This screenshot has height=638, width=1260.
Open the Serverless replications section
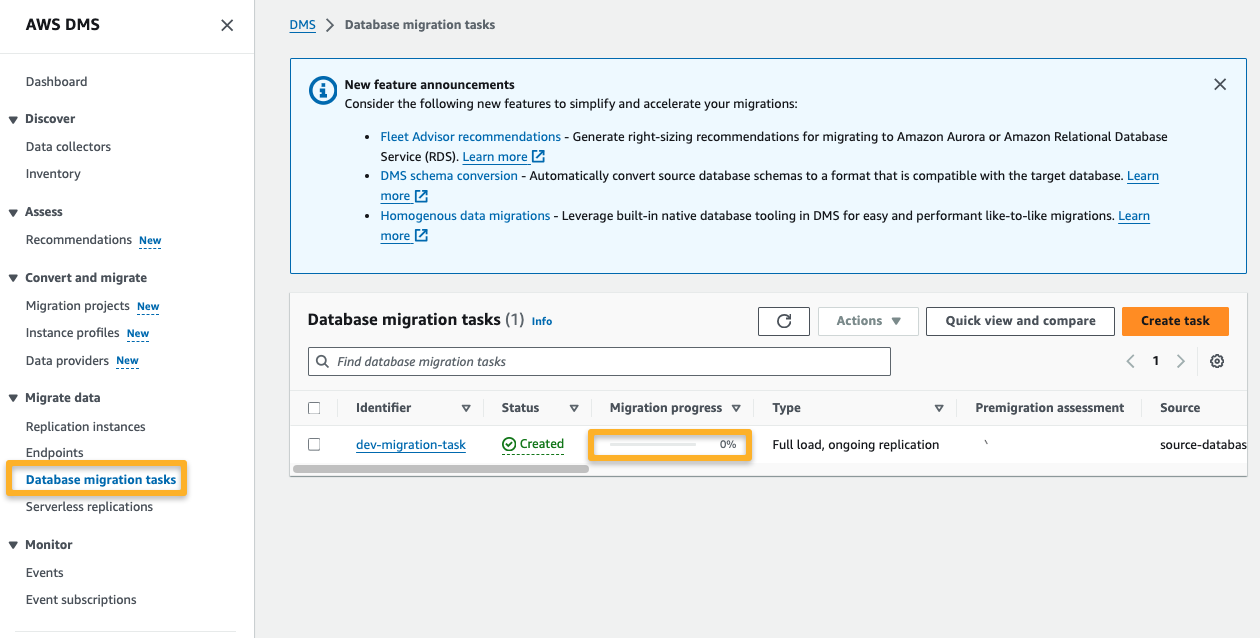[89, 506]
